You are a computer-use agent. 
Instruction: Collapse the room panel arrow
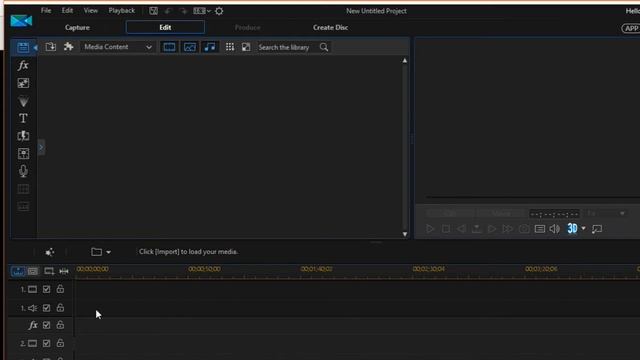coord(36,47)
